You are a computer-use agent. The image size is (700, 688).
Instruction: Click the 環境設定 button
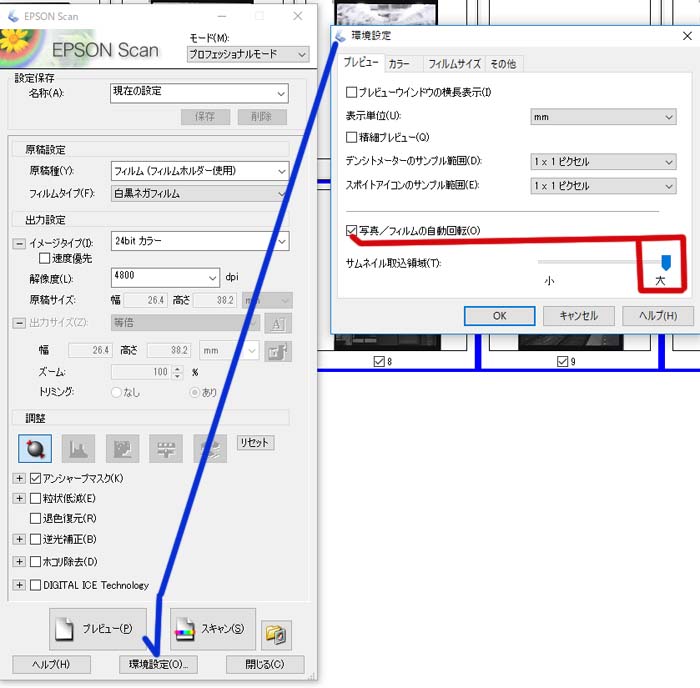point(158,664)
